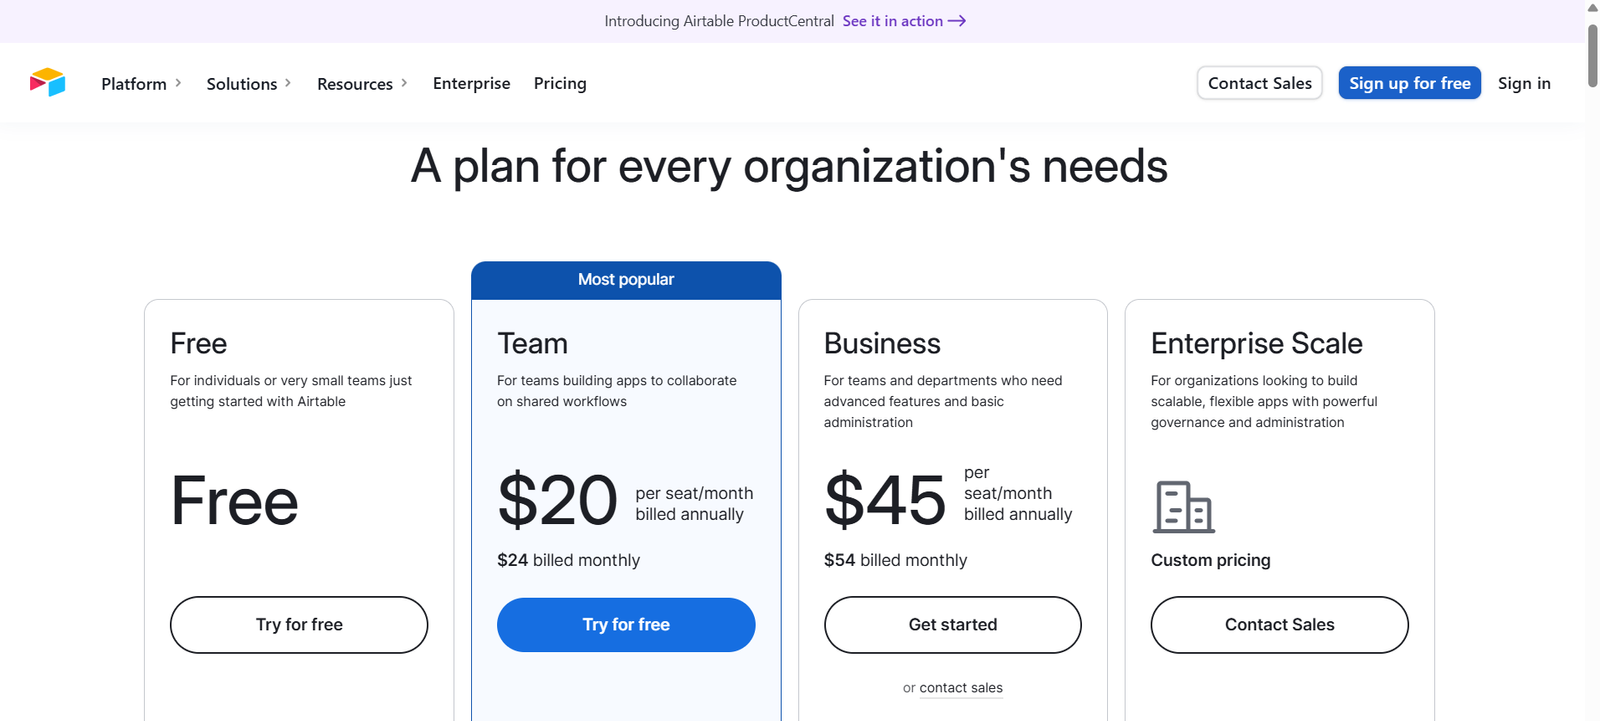
Task: Go to the Enterprise page
Action: point(472,83)
